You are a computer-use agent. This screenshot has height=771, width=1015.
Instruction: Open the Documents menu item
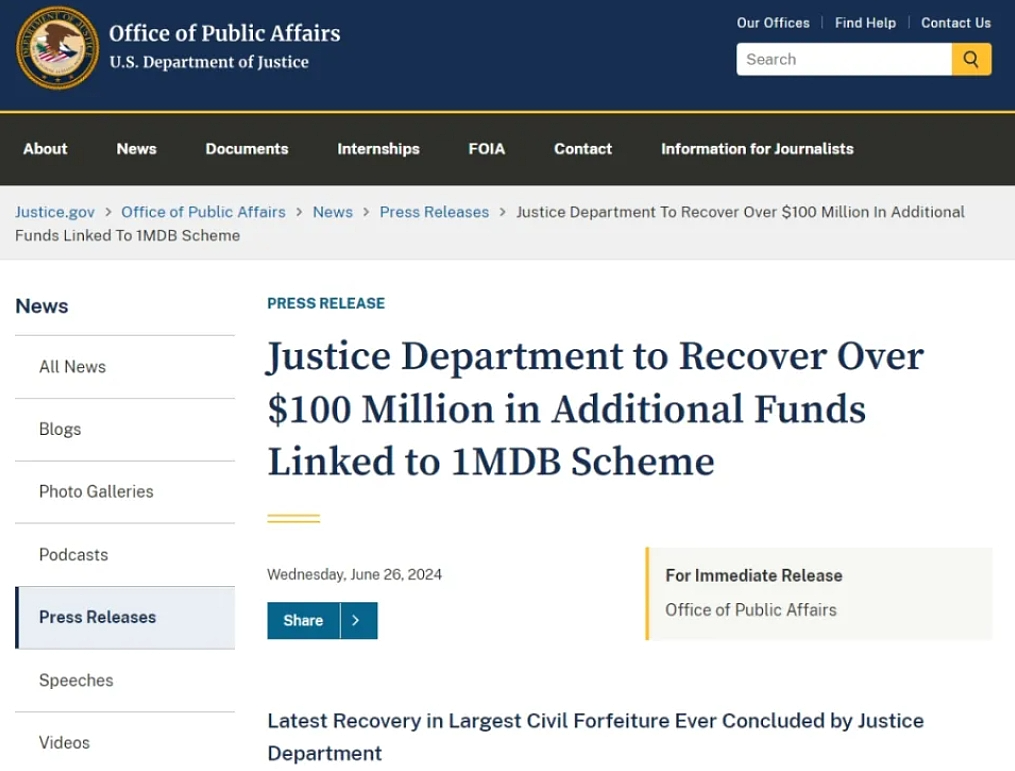tap(247, 149)
